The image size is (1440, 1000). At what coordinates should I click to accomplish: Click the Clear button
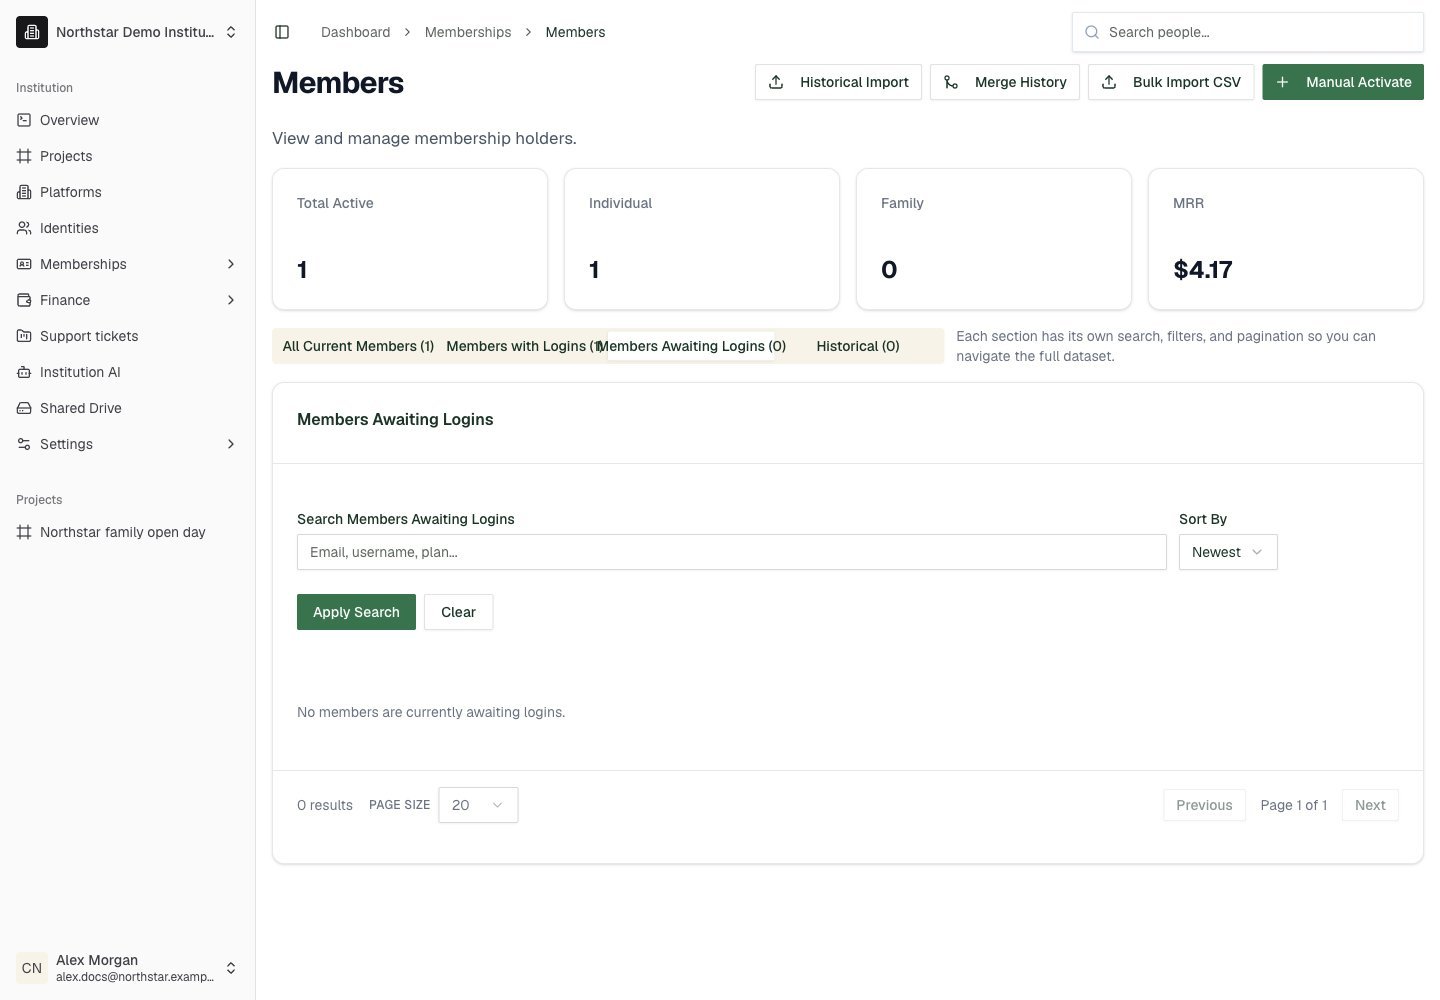pyautogui.click(x=459, y=612)
